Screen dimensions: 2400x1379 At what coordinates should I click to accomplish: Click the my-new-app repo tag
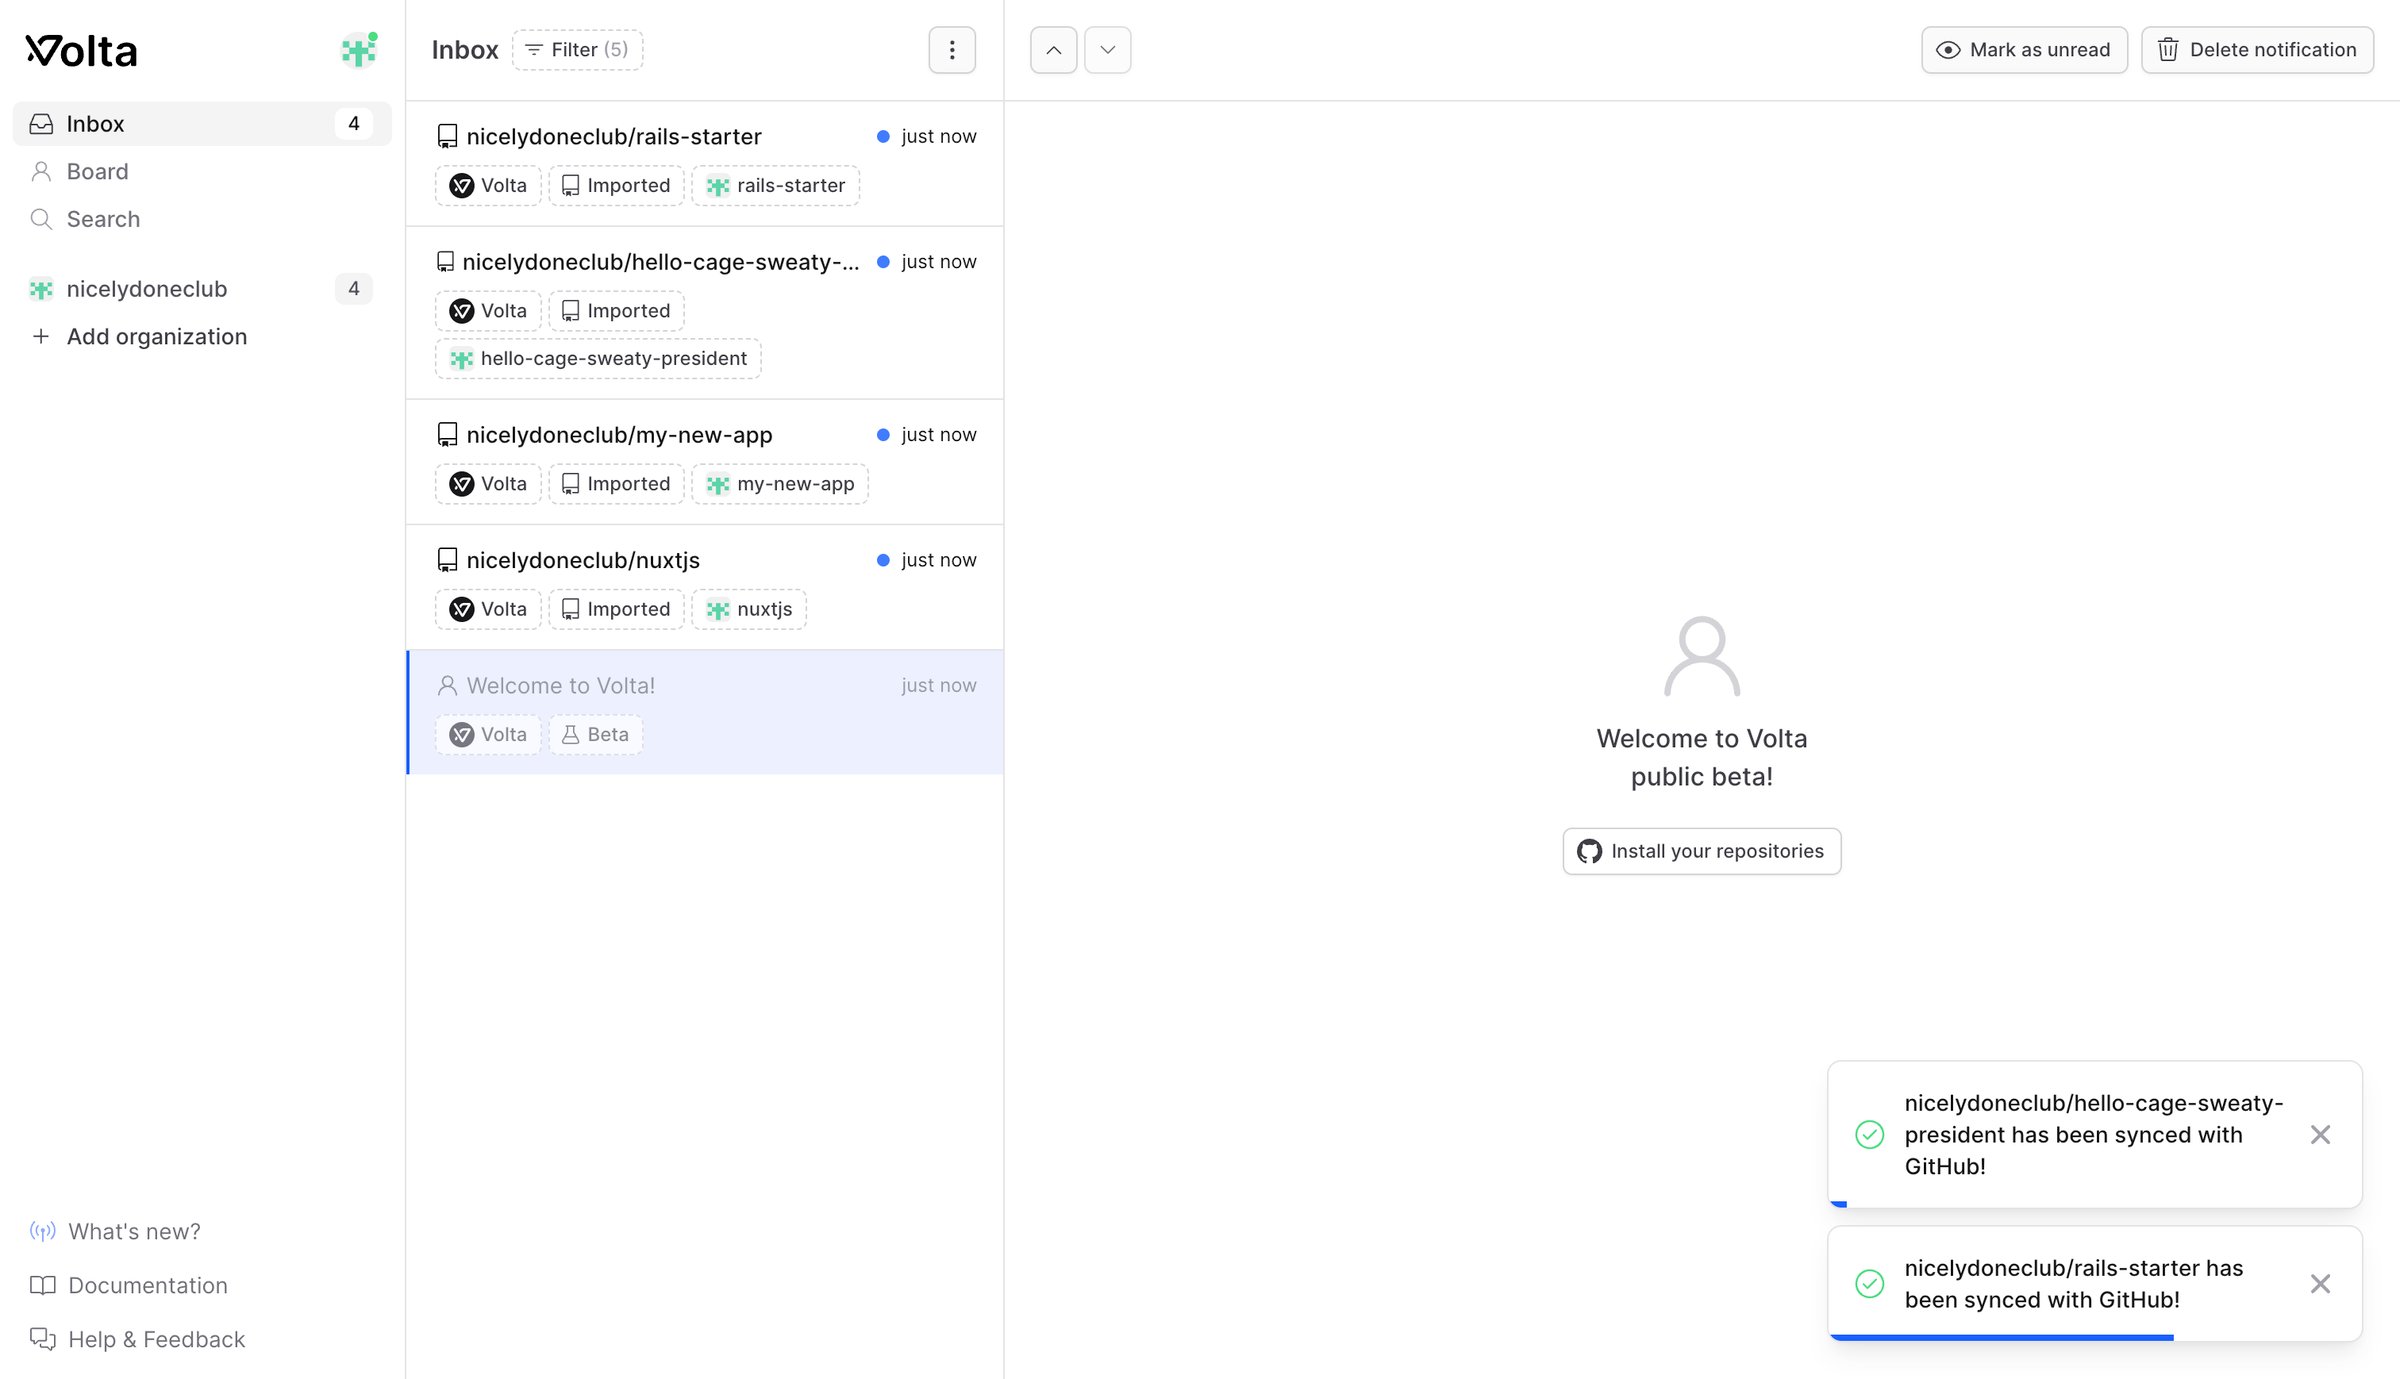pyautogui.click(x=780, y=484)
